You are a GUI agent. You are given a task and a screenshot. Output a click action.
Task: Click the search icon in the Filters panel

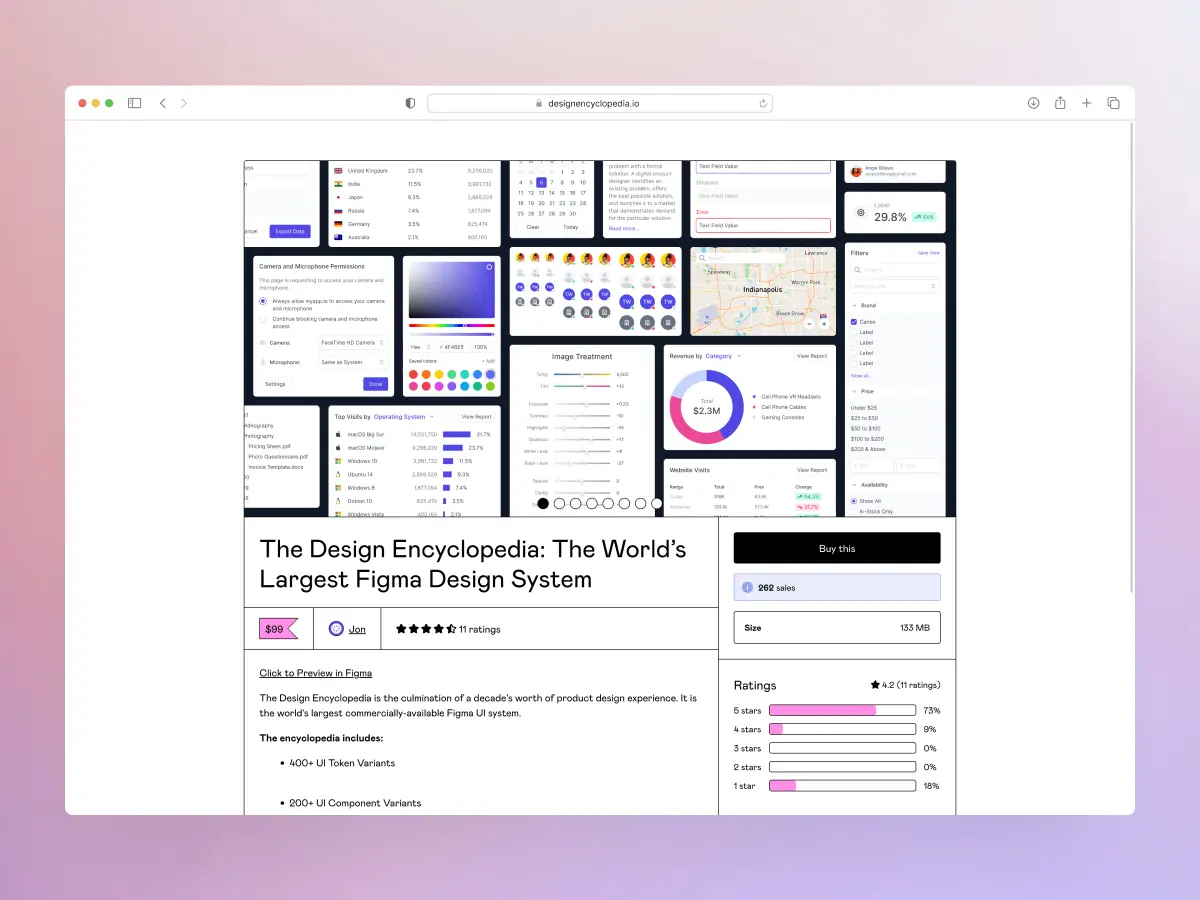[857, 269]
